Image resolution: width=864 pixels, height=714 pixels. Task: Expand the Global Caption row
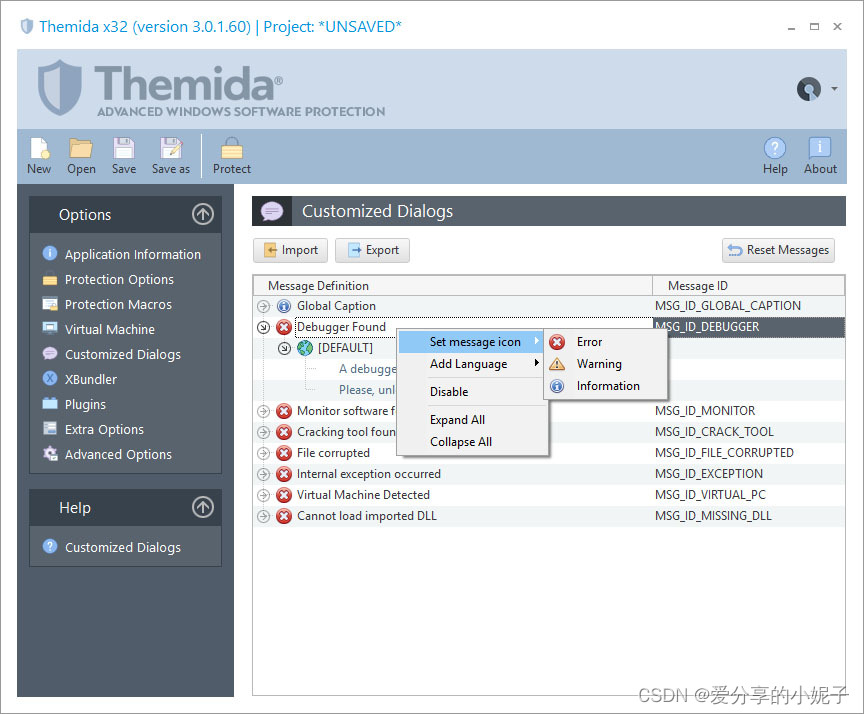coord(263,306)
